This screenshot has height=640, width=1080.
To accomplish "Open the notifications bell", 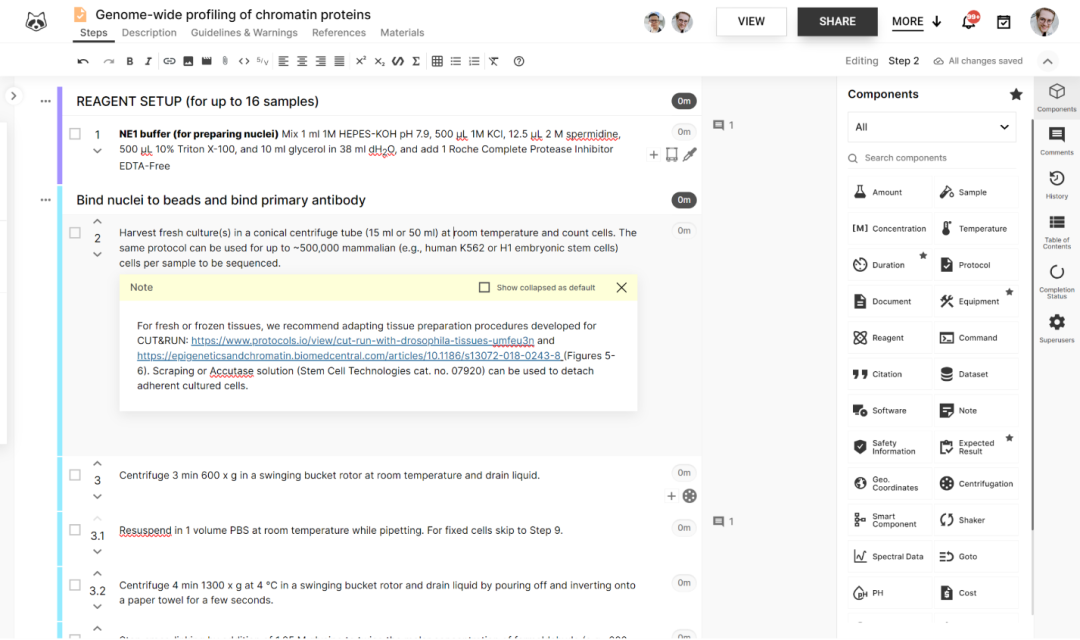I will [x=969, y=21].
